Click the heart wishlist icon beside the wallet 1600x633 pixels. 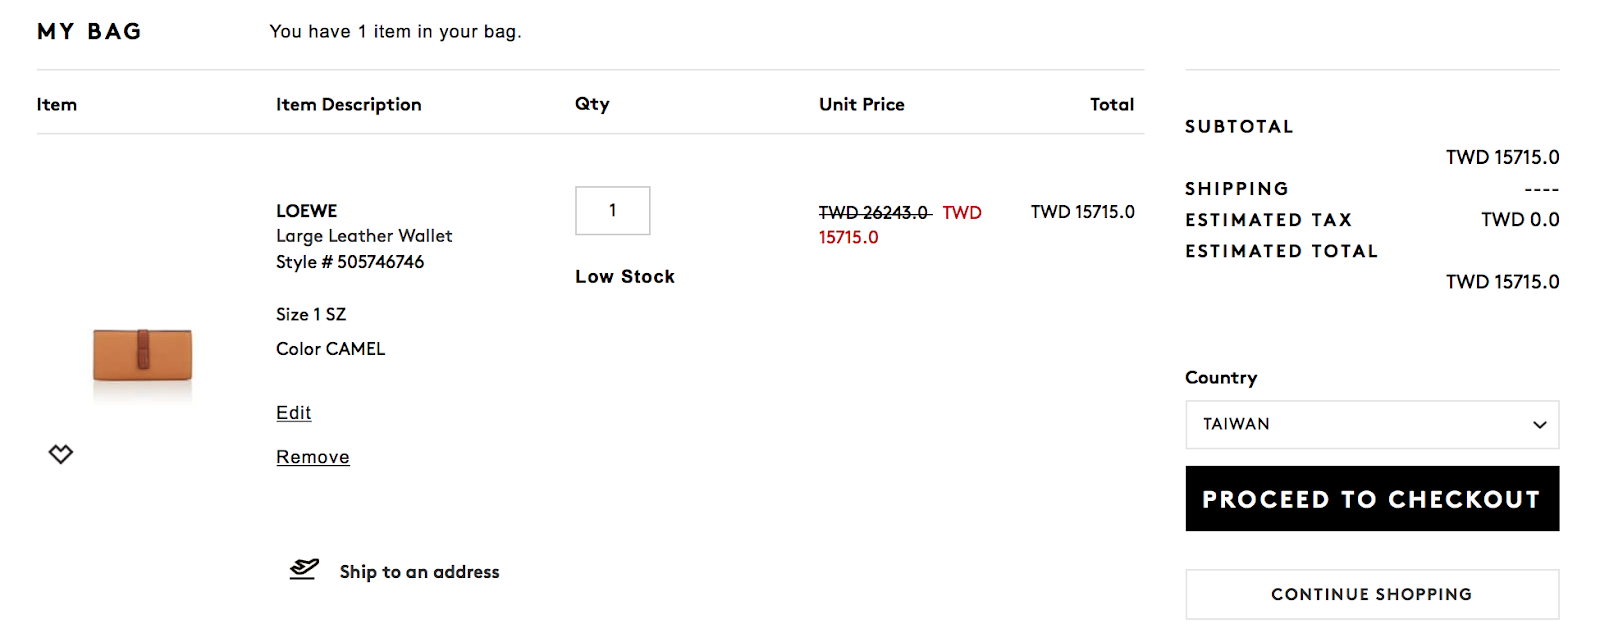point(61,454)
